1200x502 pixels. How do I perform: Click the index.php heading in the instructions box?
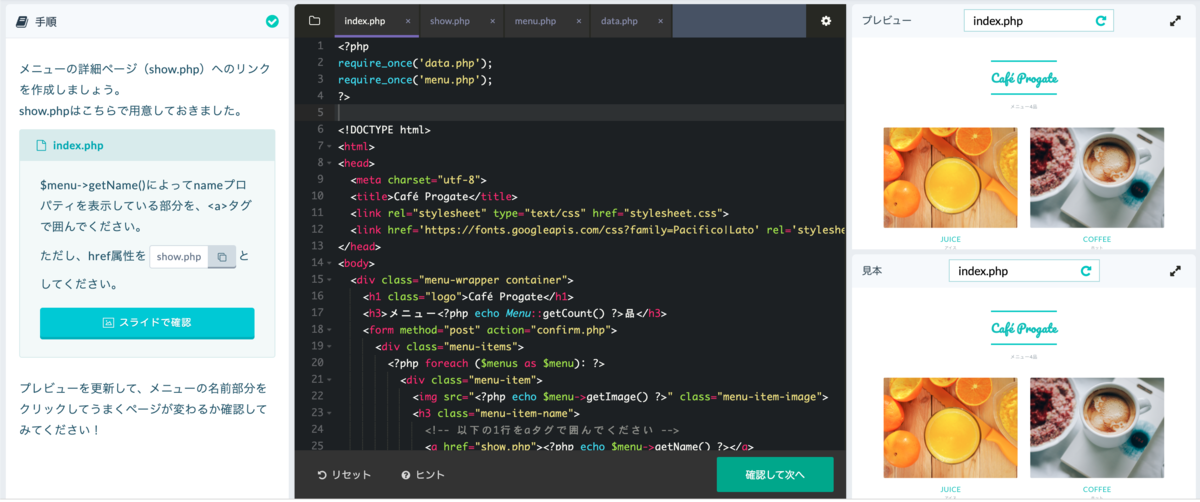[x=78, y=145]
